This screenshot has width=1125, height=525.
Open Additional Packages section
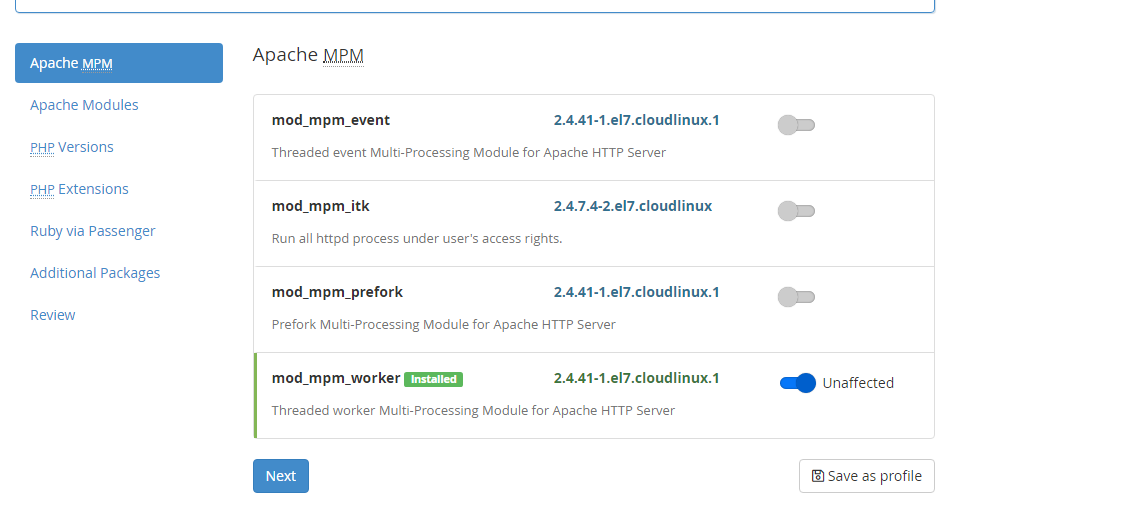click(x=95, y=273)
